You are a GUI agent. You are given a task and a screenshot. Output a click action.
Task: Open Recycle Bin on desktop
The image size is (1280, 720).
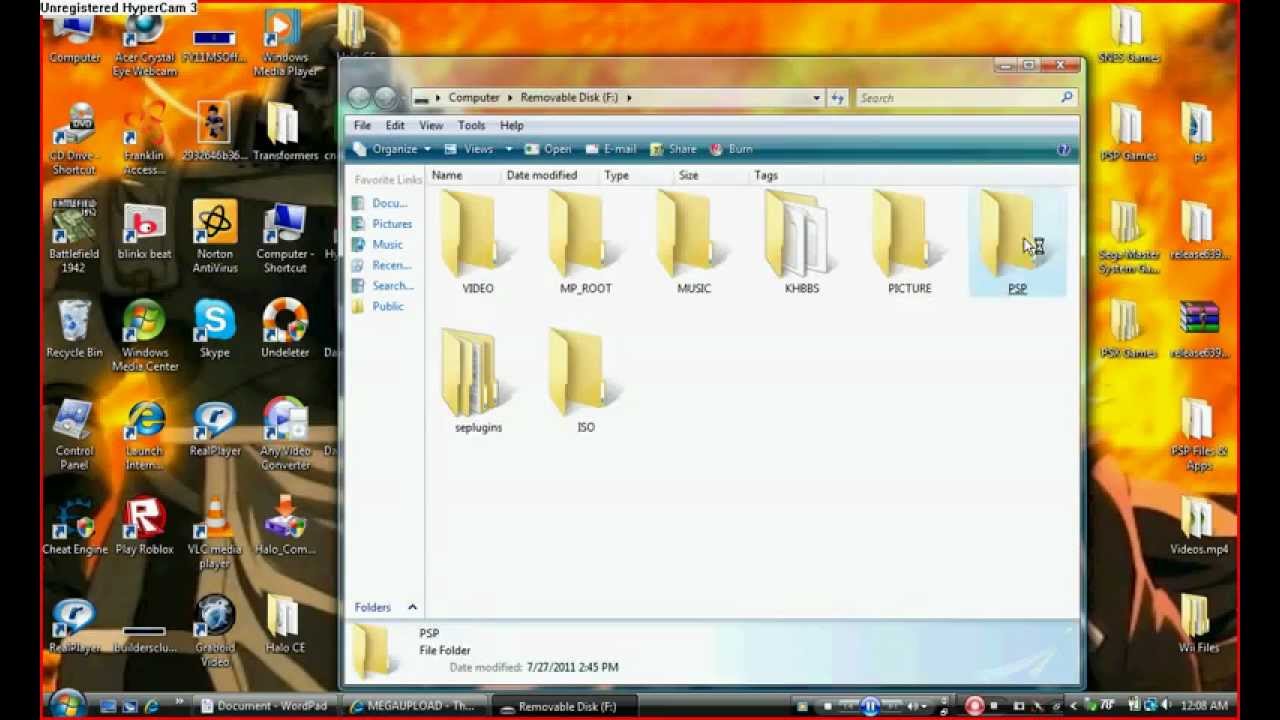click(x=74, y=329)
